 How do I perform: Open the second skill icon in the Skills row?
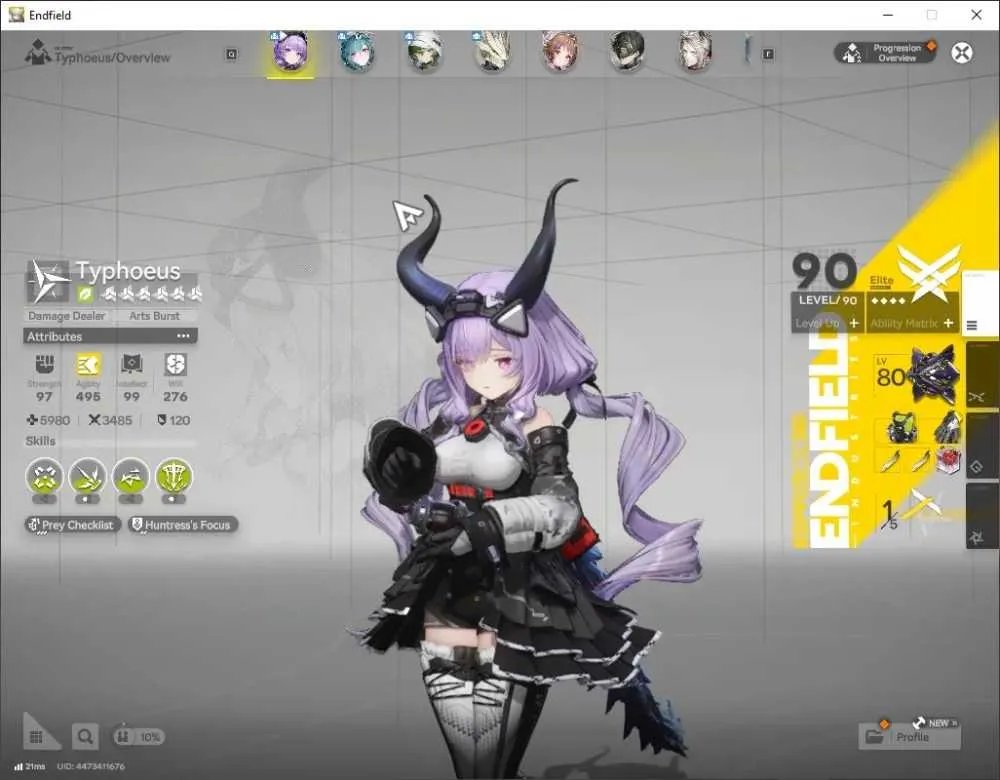pos(87,476)
